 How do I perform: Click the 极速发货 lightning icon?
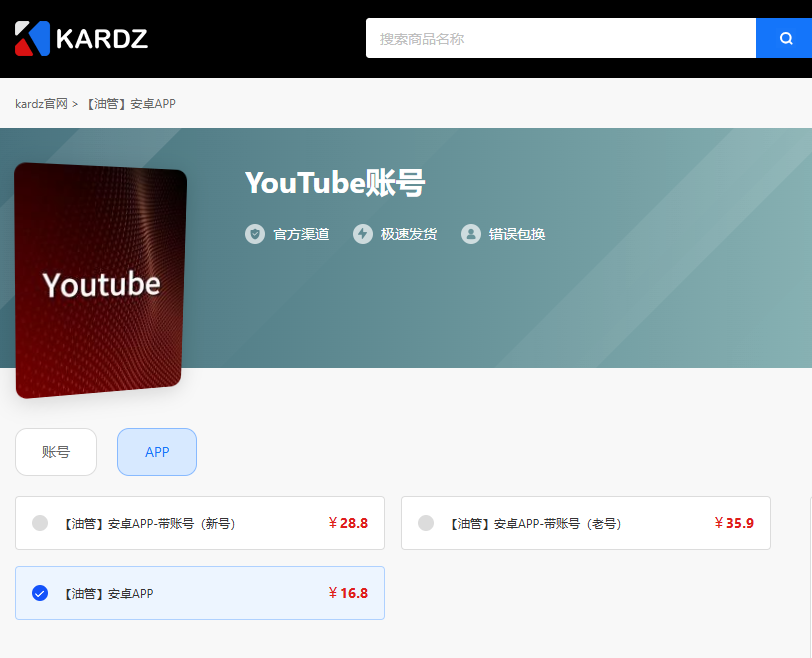click(363, 234)
